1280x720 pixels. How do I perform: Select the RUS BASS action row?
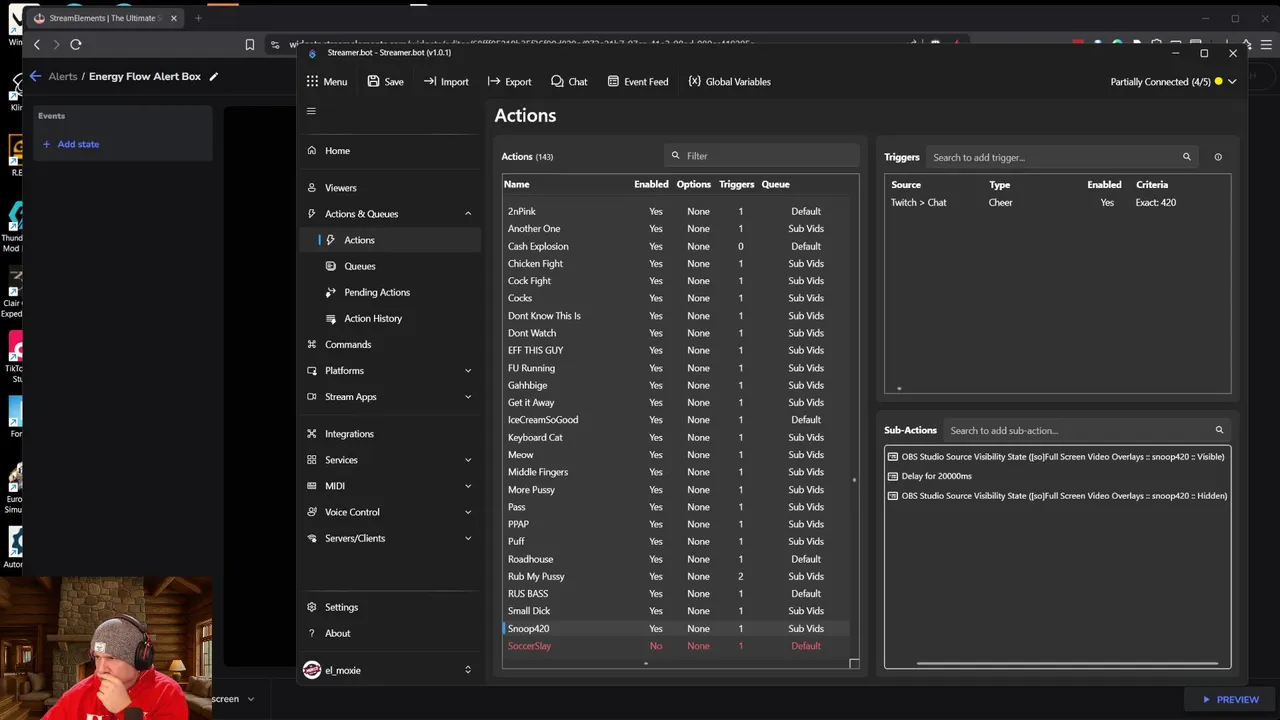click(x=676, y=594)
